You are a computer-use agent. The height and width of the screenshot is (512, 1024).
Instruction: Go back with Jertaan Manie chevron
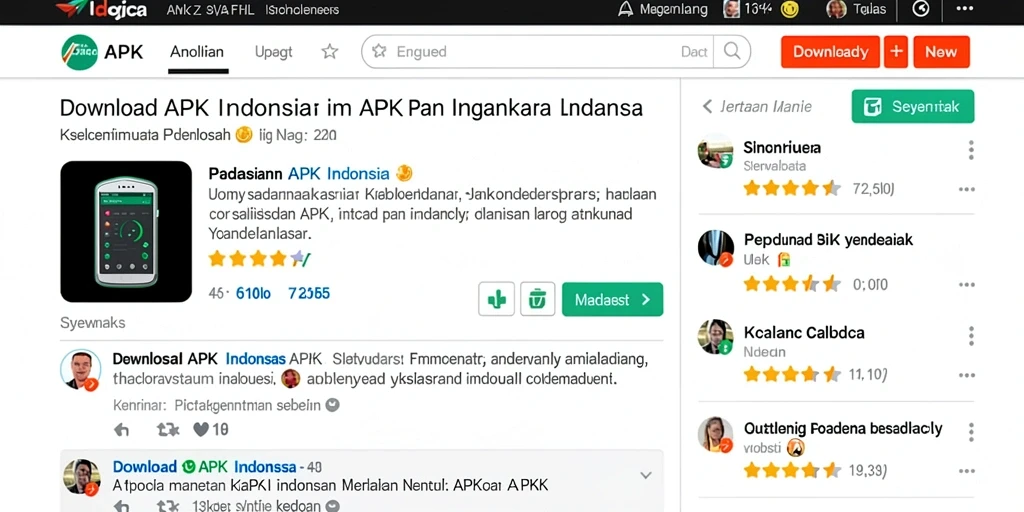click(x=707, y=106)
